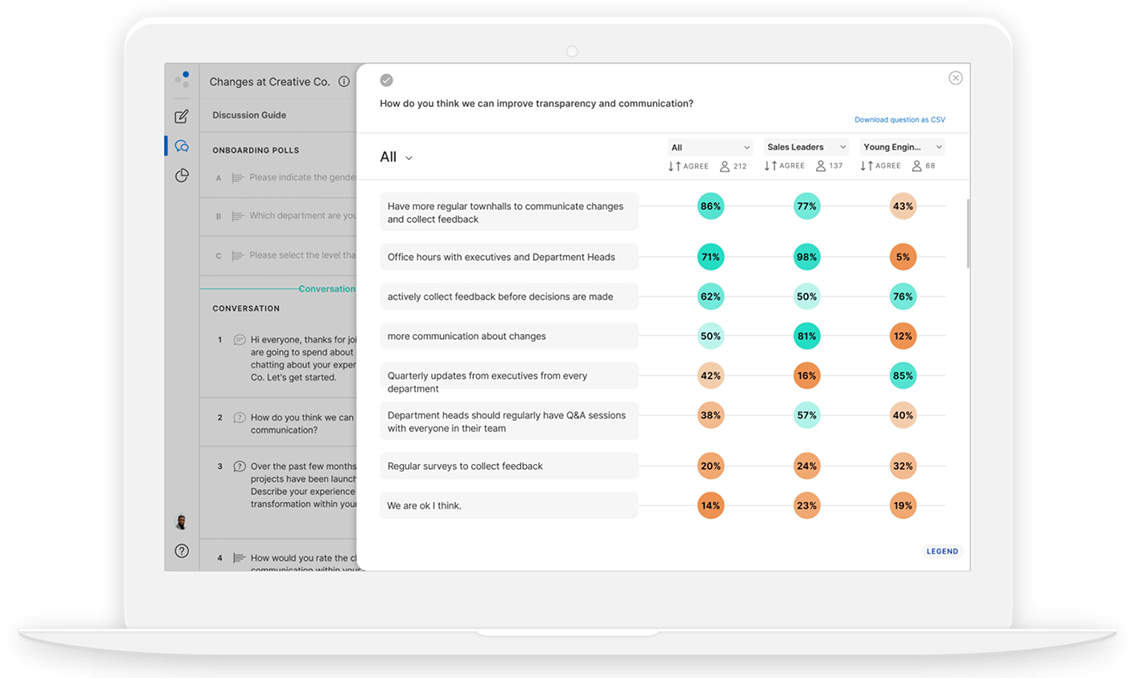The height and width of the screenshot is (678, 1140).
Task: Click the help question mark icon
Action: coord(182,551)
